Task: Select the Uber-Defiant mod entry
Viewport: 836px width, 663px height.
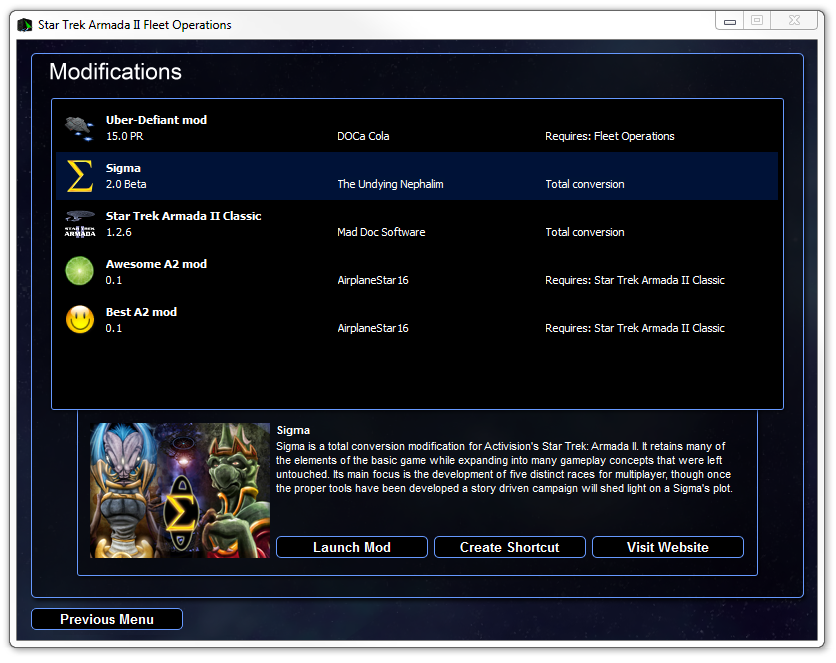Action: click(x=417, y=128)
